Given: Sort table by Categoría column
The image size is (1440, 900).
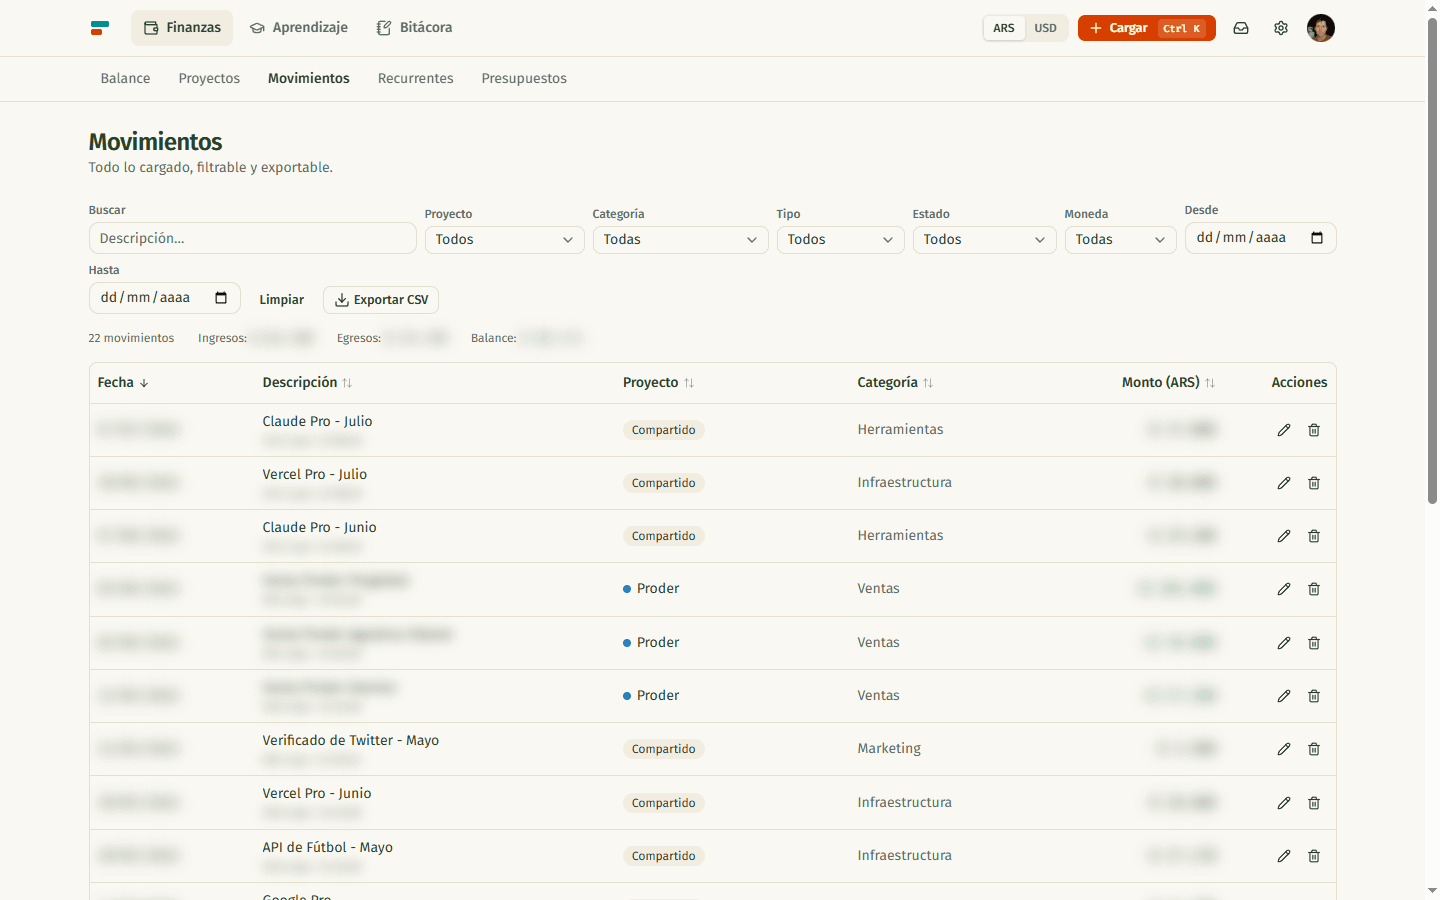Looking at the screenshot, I should (x=895, y=383).
